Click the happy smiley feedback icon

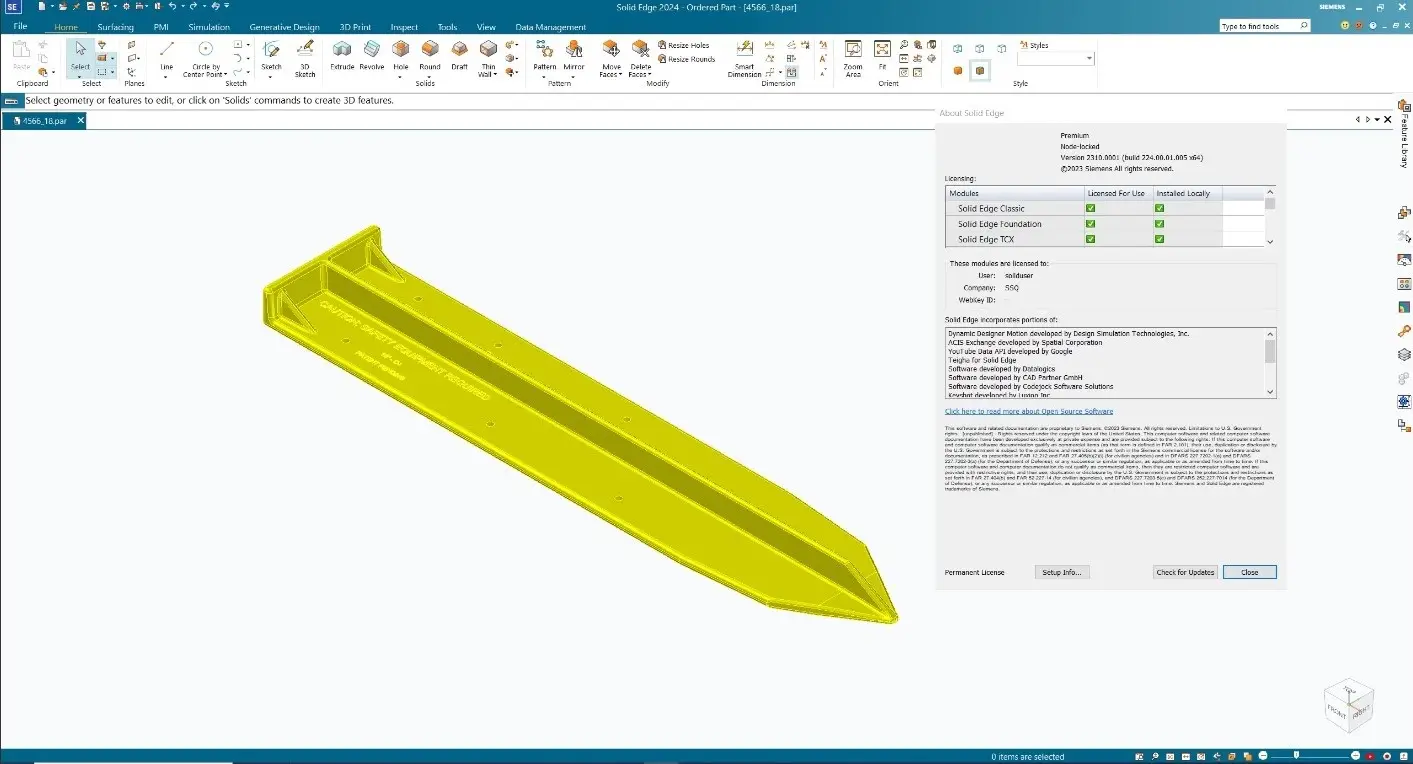pyautogui.click(x=1345, y=25)
